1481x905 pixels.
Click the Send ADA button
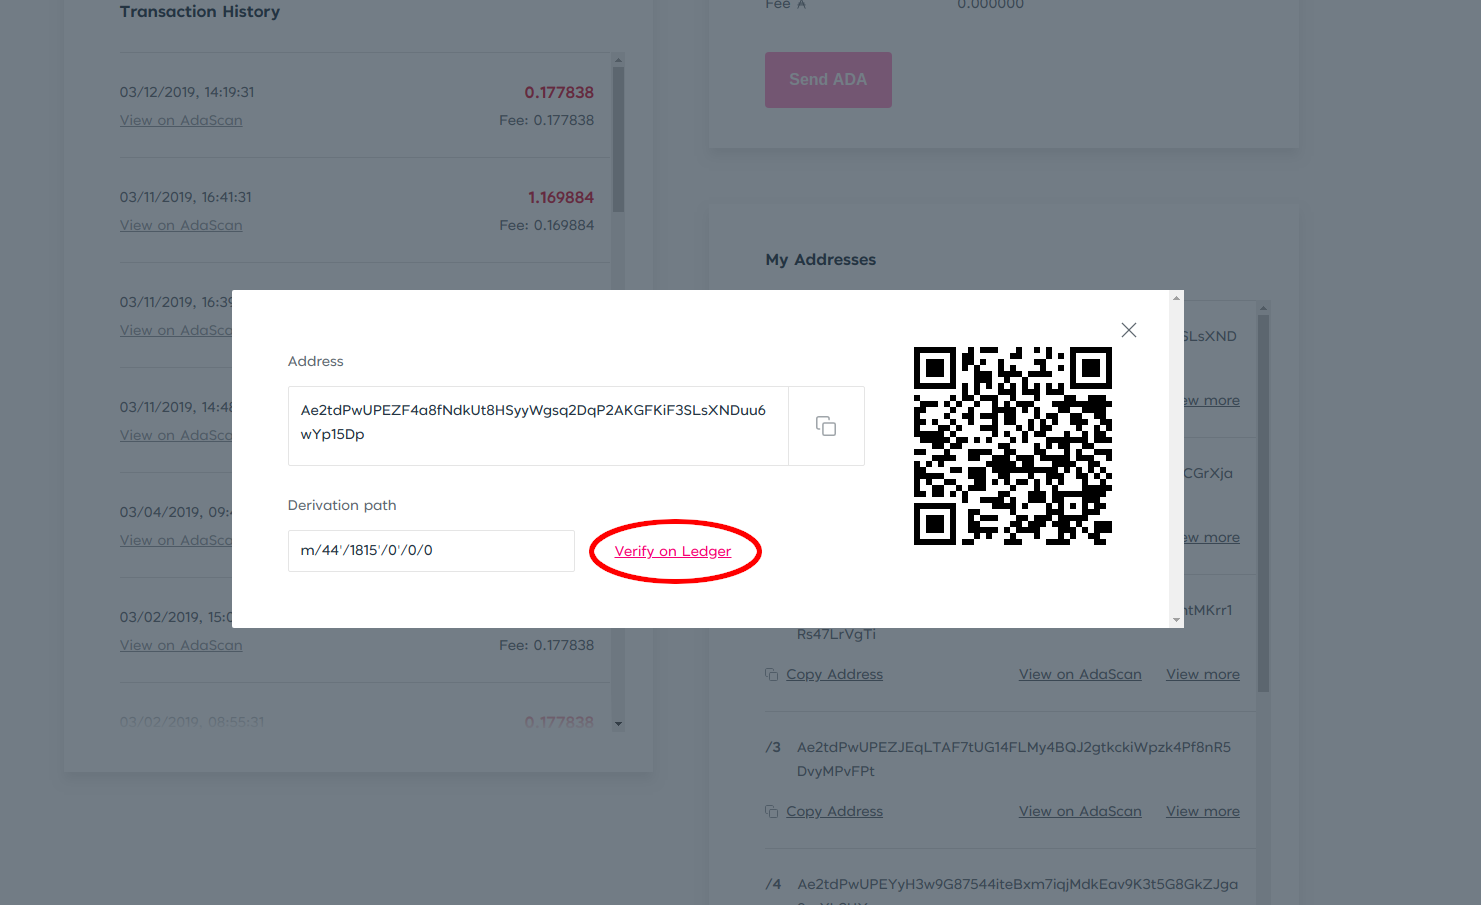click(x=828, y=80)
